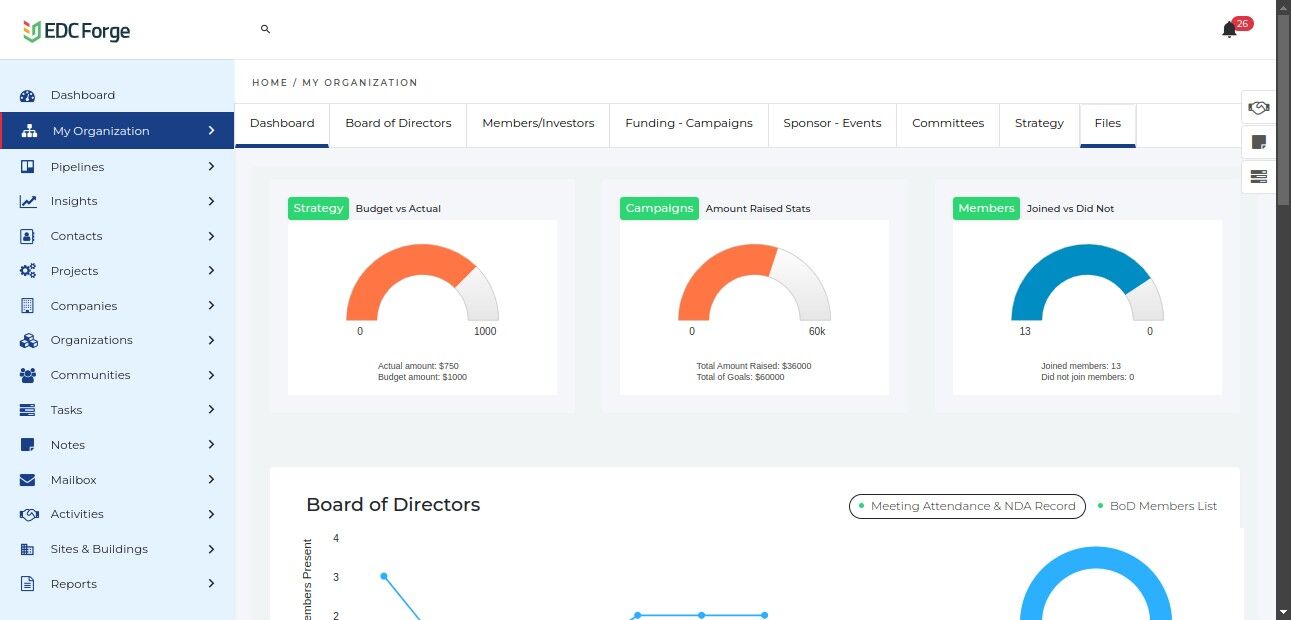This screenshot has height=620, width=1291.
Task: Click the Organizations cubes icon
Action: point(29,340)
